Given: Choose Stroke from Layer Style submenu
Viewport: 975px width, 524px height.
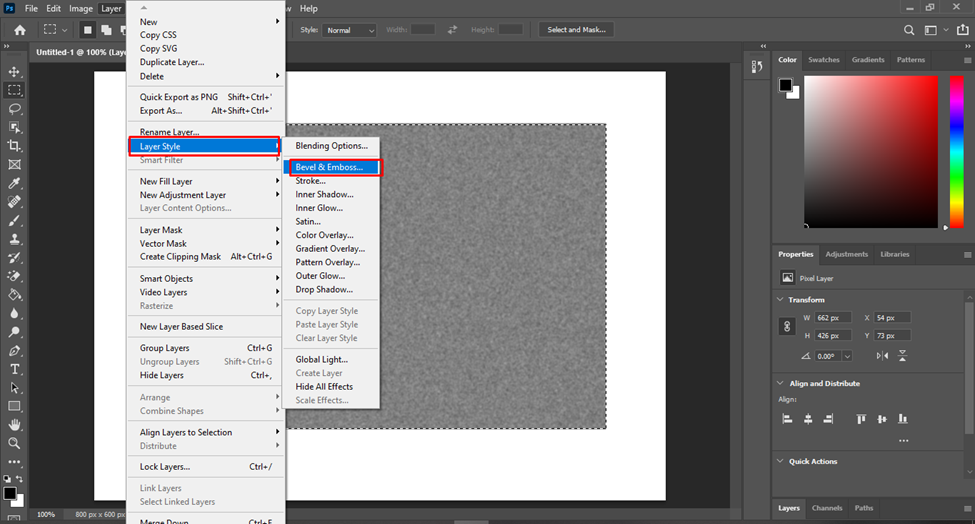Looking at the screenshot, I should point(331,181).
